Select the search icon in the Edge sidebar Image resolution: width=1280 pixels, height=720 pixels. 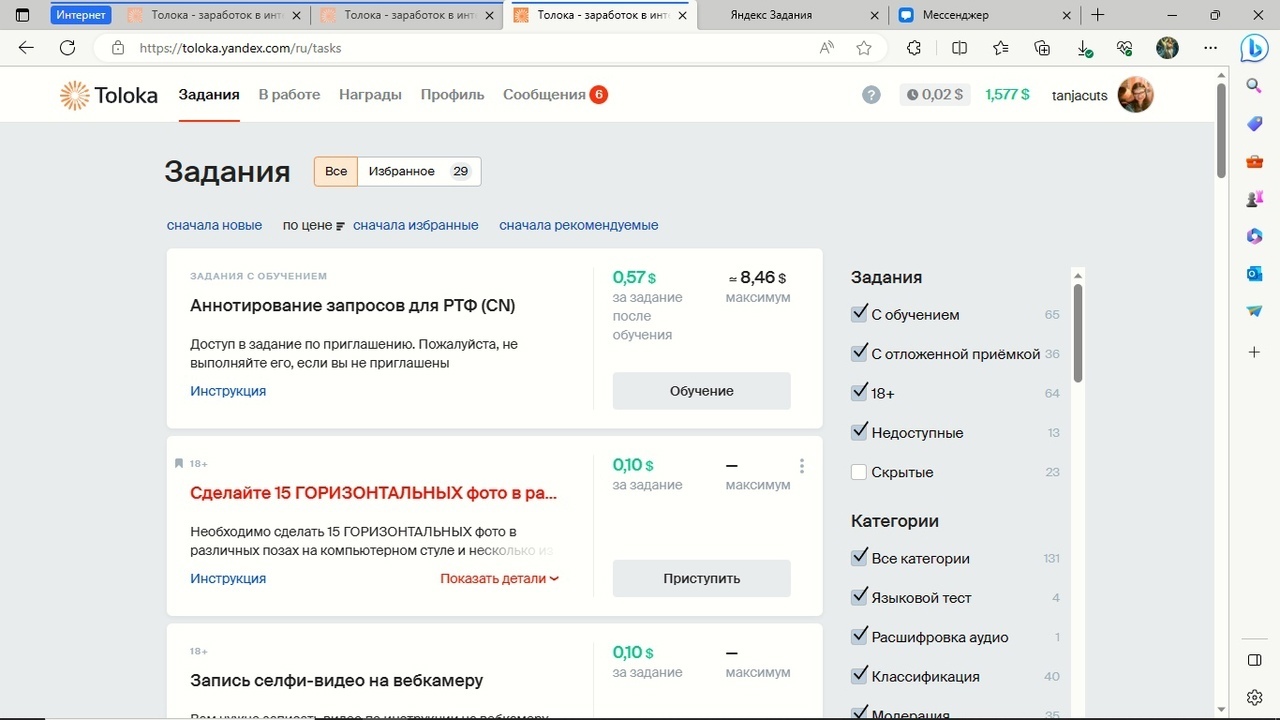pos(1254,86)
